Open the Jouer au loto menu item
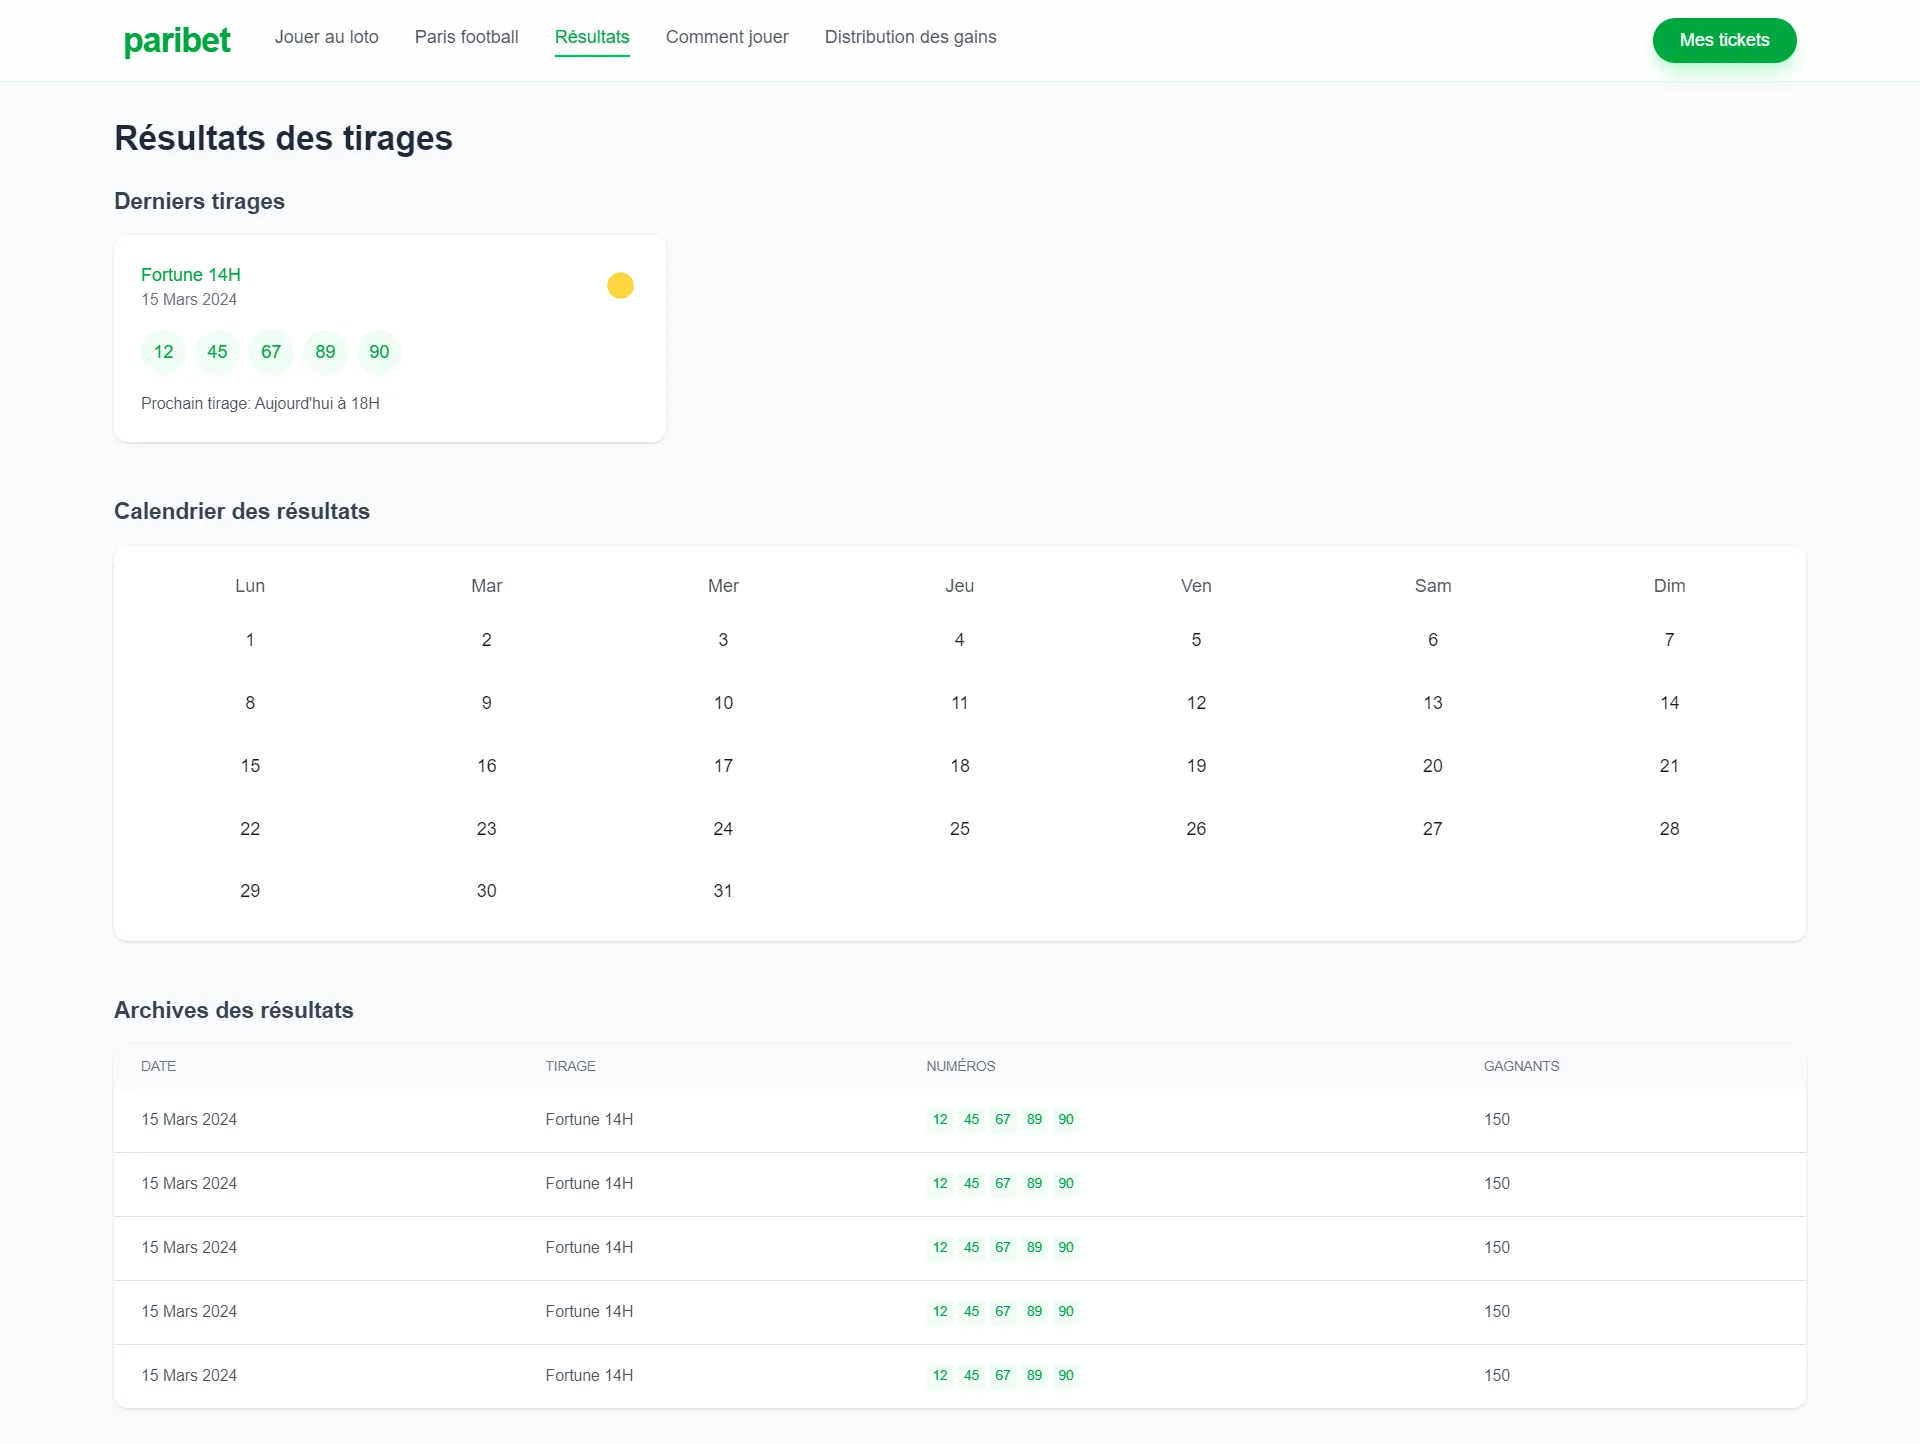 pos(326,37)
